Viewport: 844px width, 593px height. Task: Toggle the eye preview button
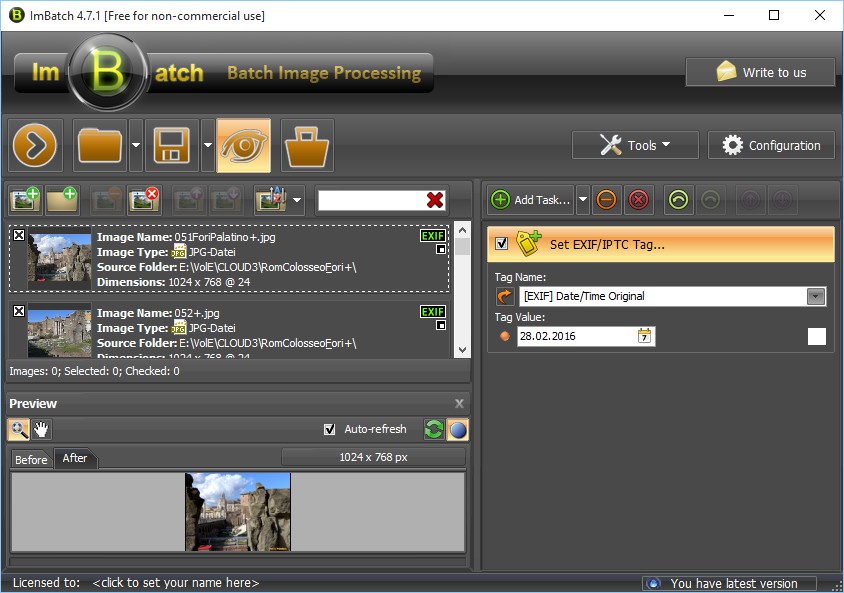(243, 145)
